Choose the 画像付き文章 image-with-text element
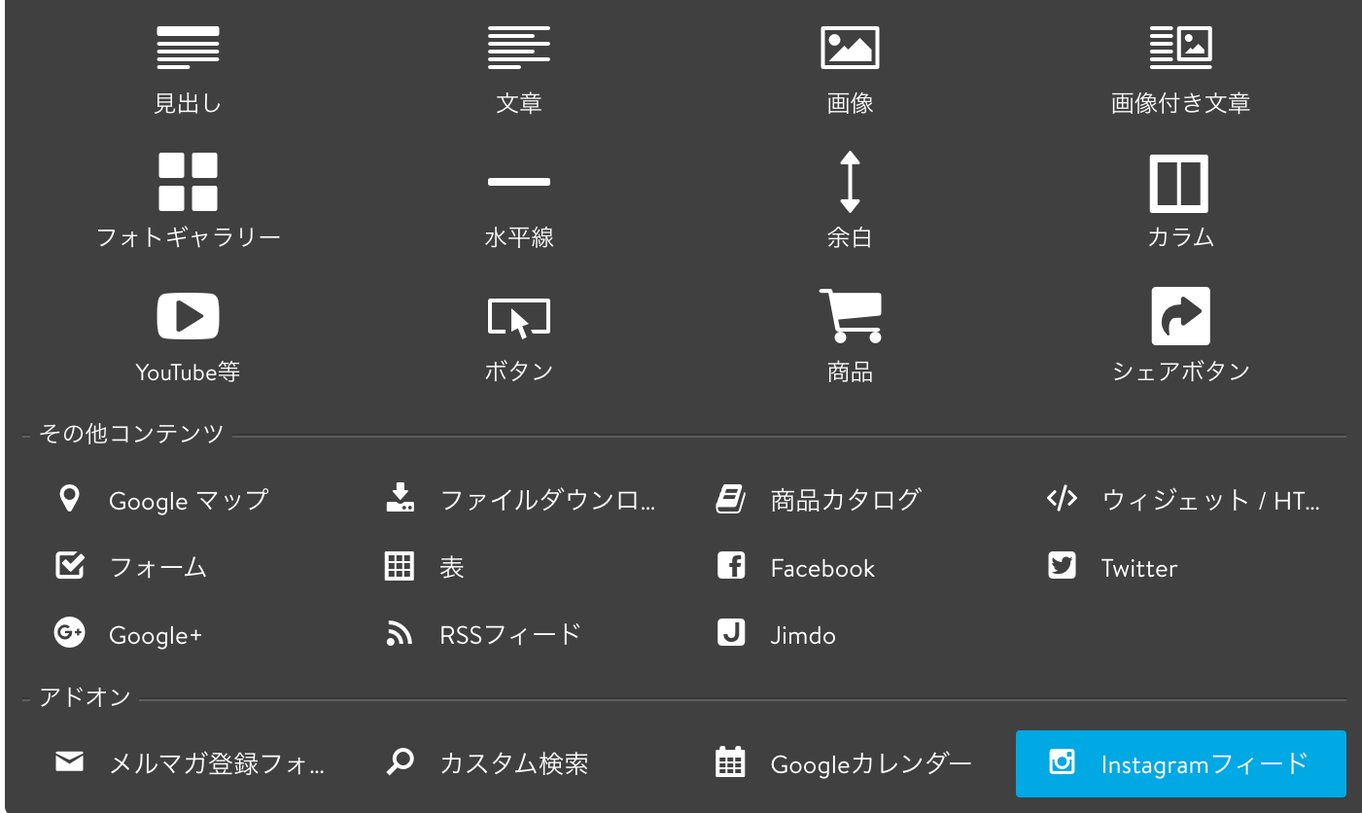Screen dimensions: 1362x813 point(1180,67)
